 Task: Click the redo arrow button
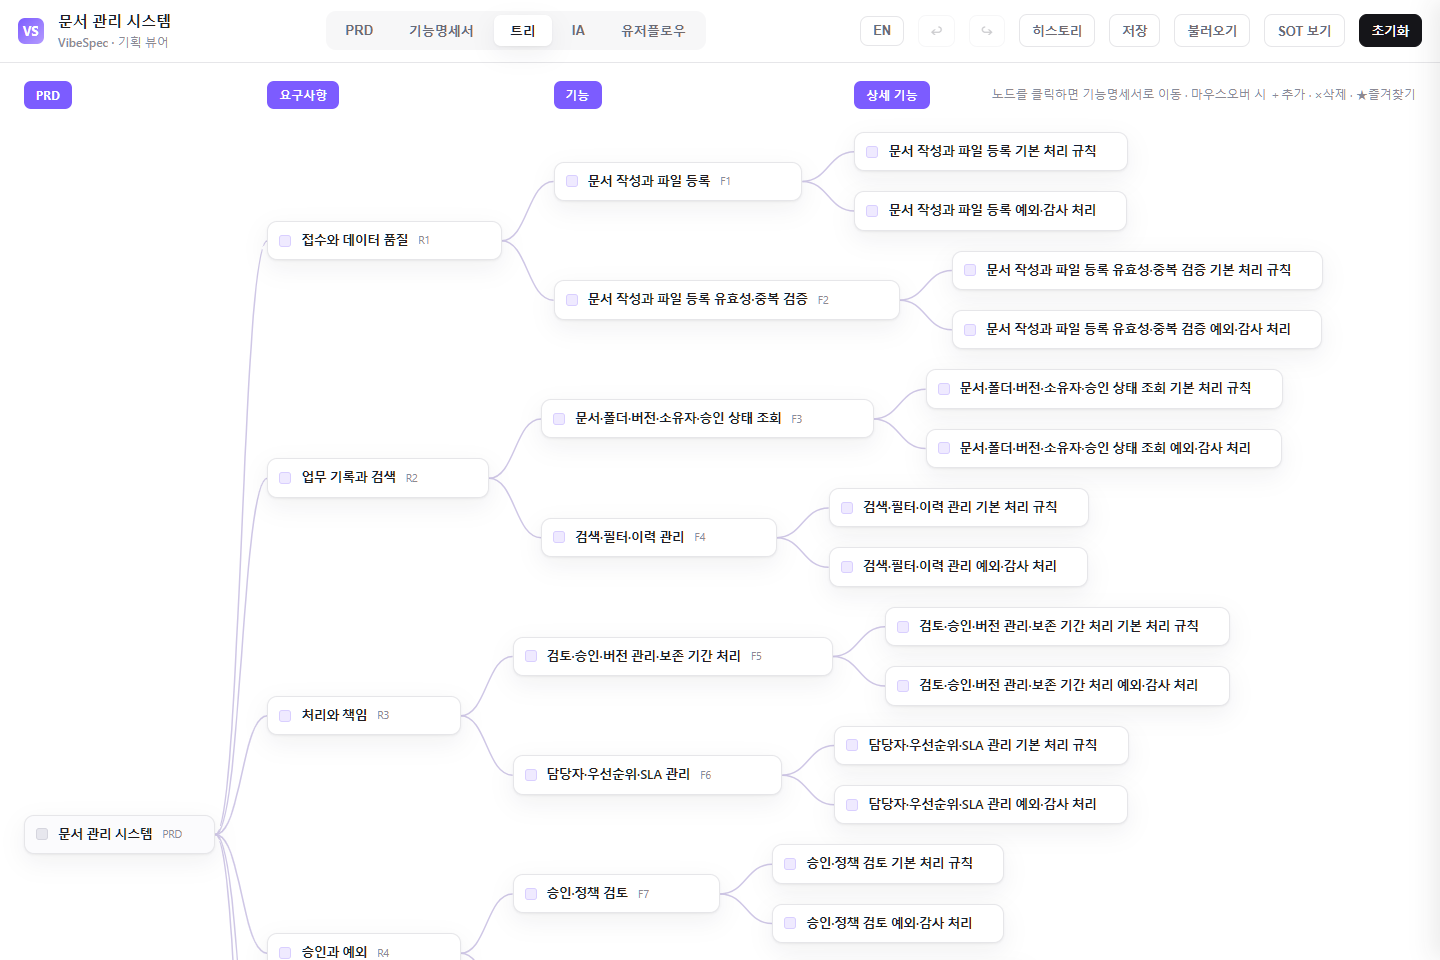(x=986, y=31)
